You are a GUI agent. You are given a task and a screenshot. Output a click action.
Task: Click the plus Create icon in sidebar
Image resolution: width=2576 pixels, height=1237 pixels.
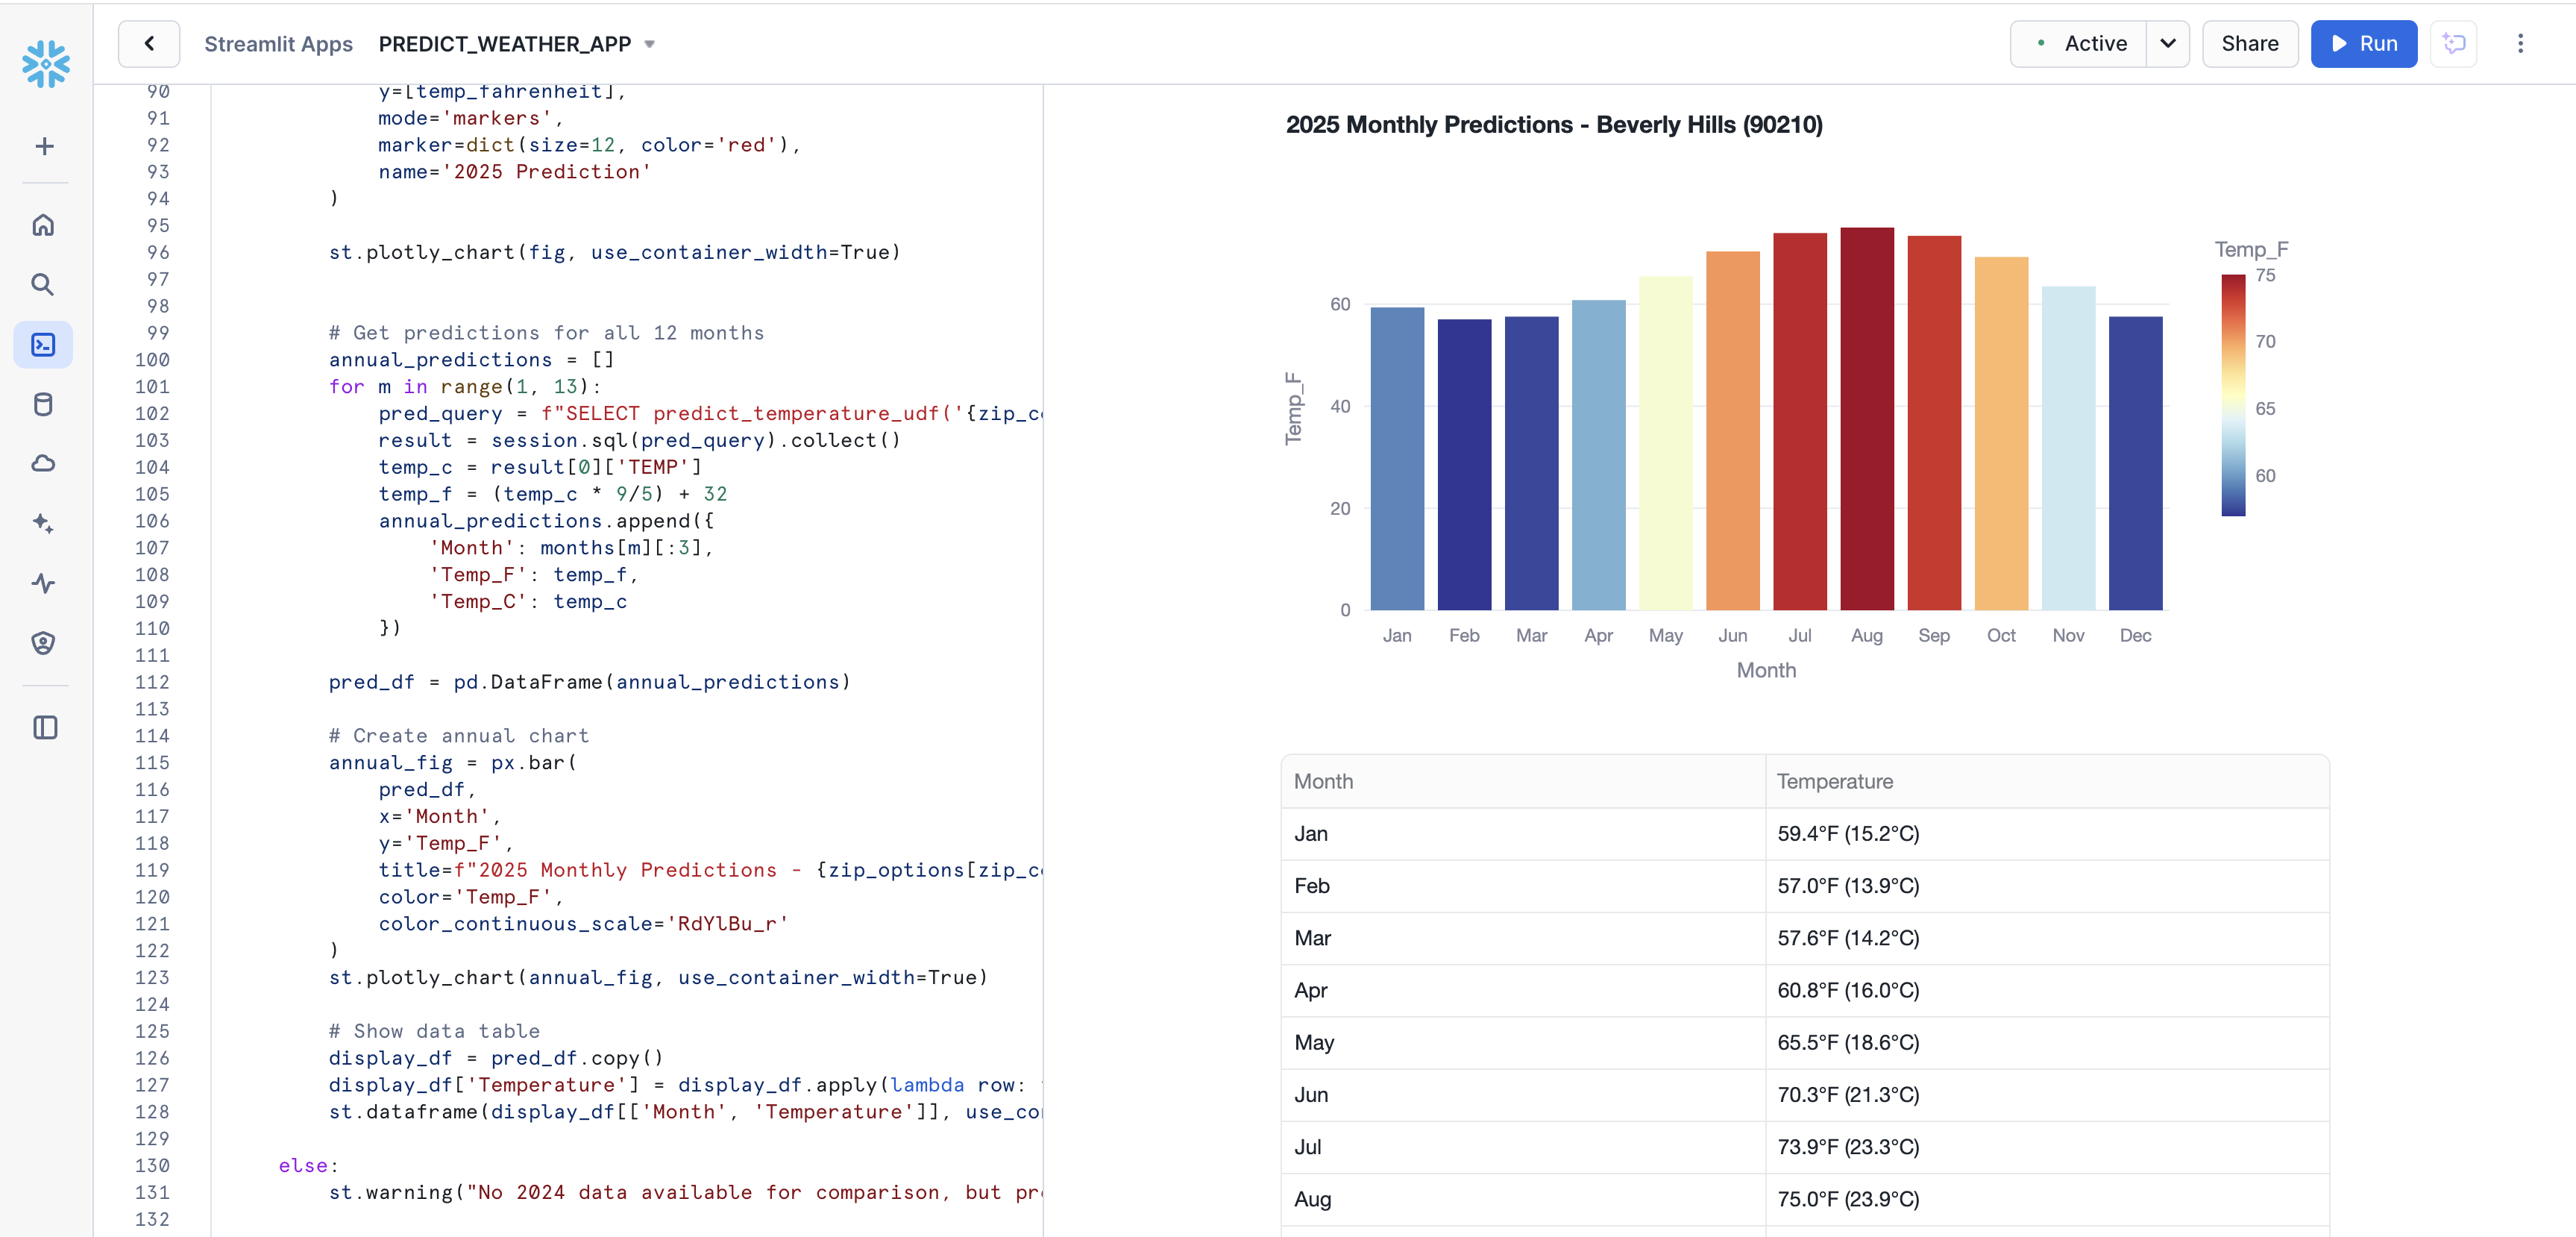pyautogui.click(x=44, y=147)
